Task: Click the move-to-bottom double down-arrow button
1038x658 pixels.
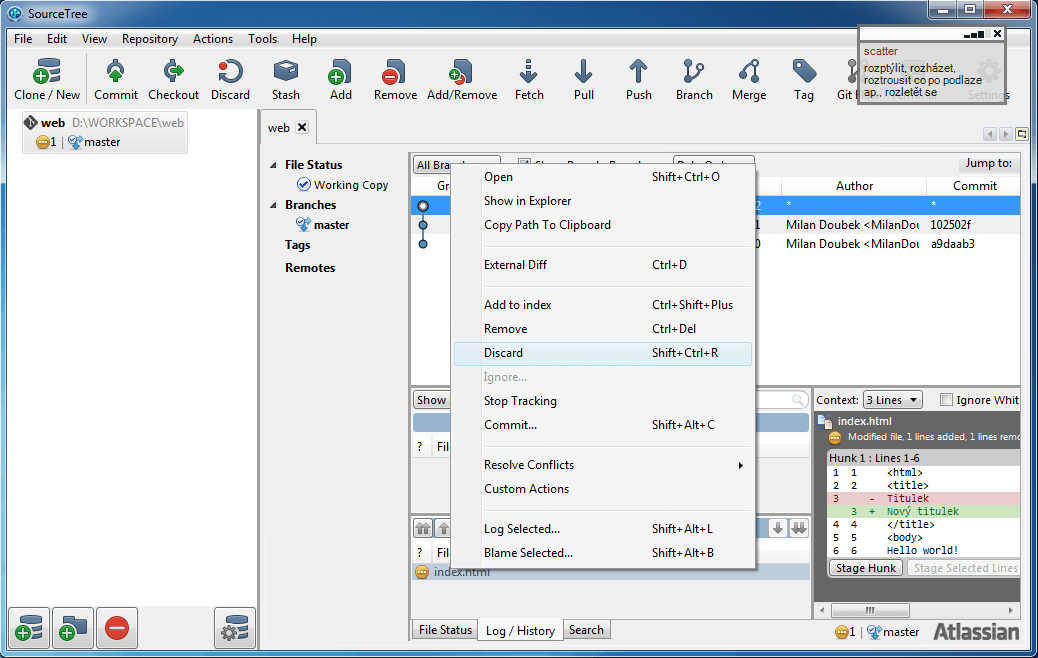Action: (x=799, y=528)
